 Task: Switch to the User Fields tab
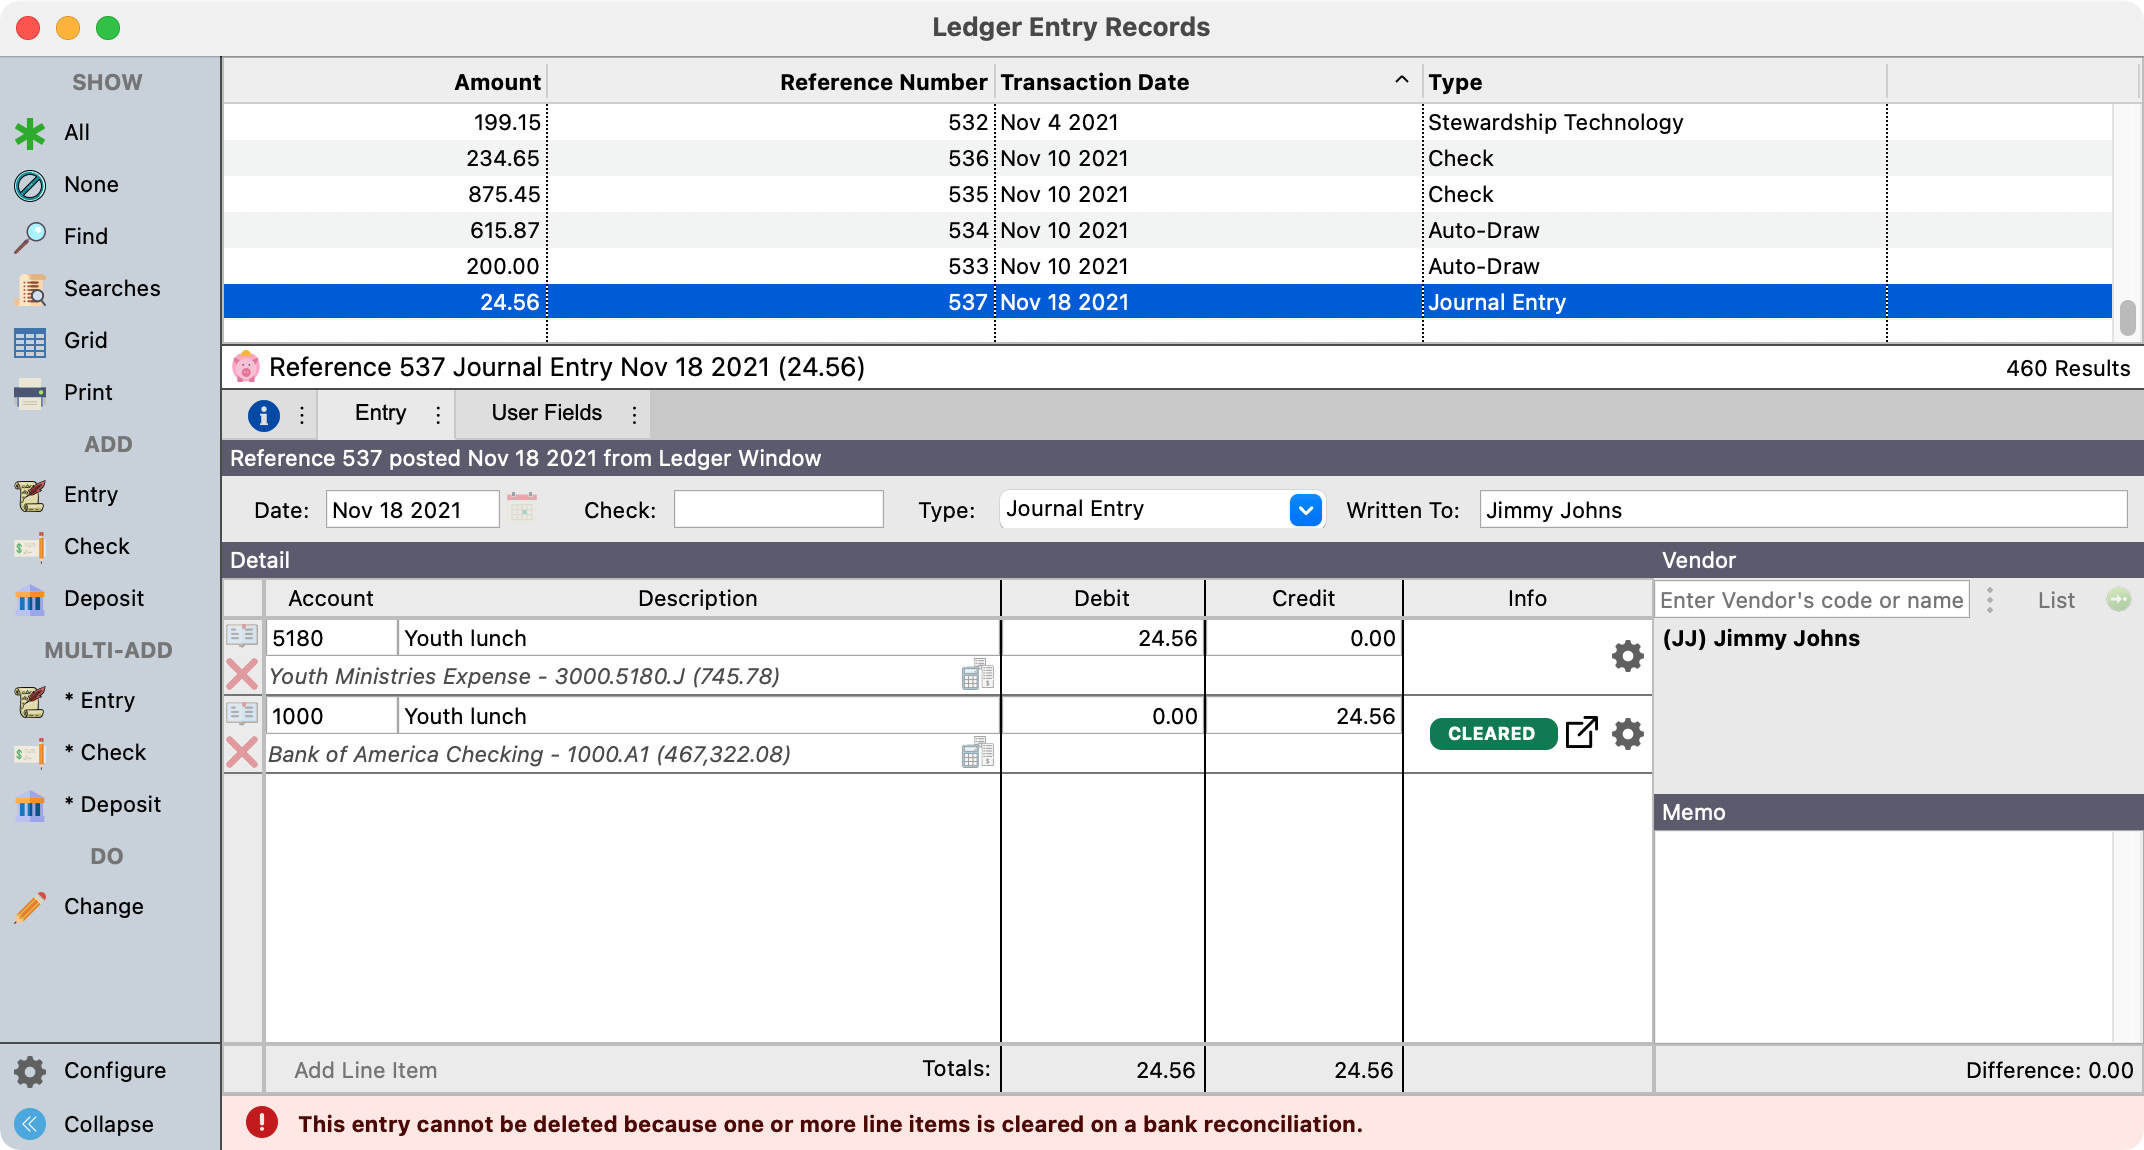click(546, 414)
